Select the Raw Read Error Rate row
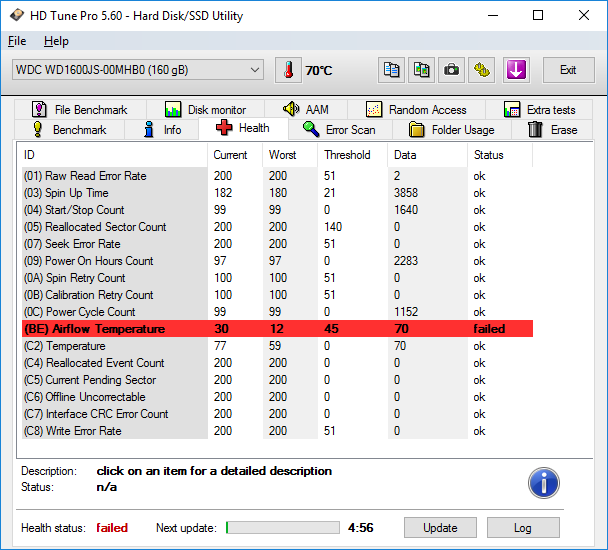The image size is (608, 550). [x=277, y=176]
